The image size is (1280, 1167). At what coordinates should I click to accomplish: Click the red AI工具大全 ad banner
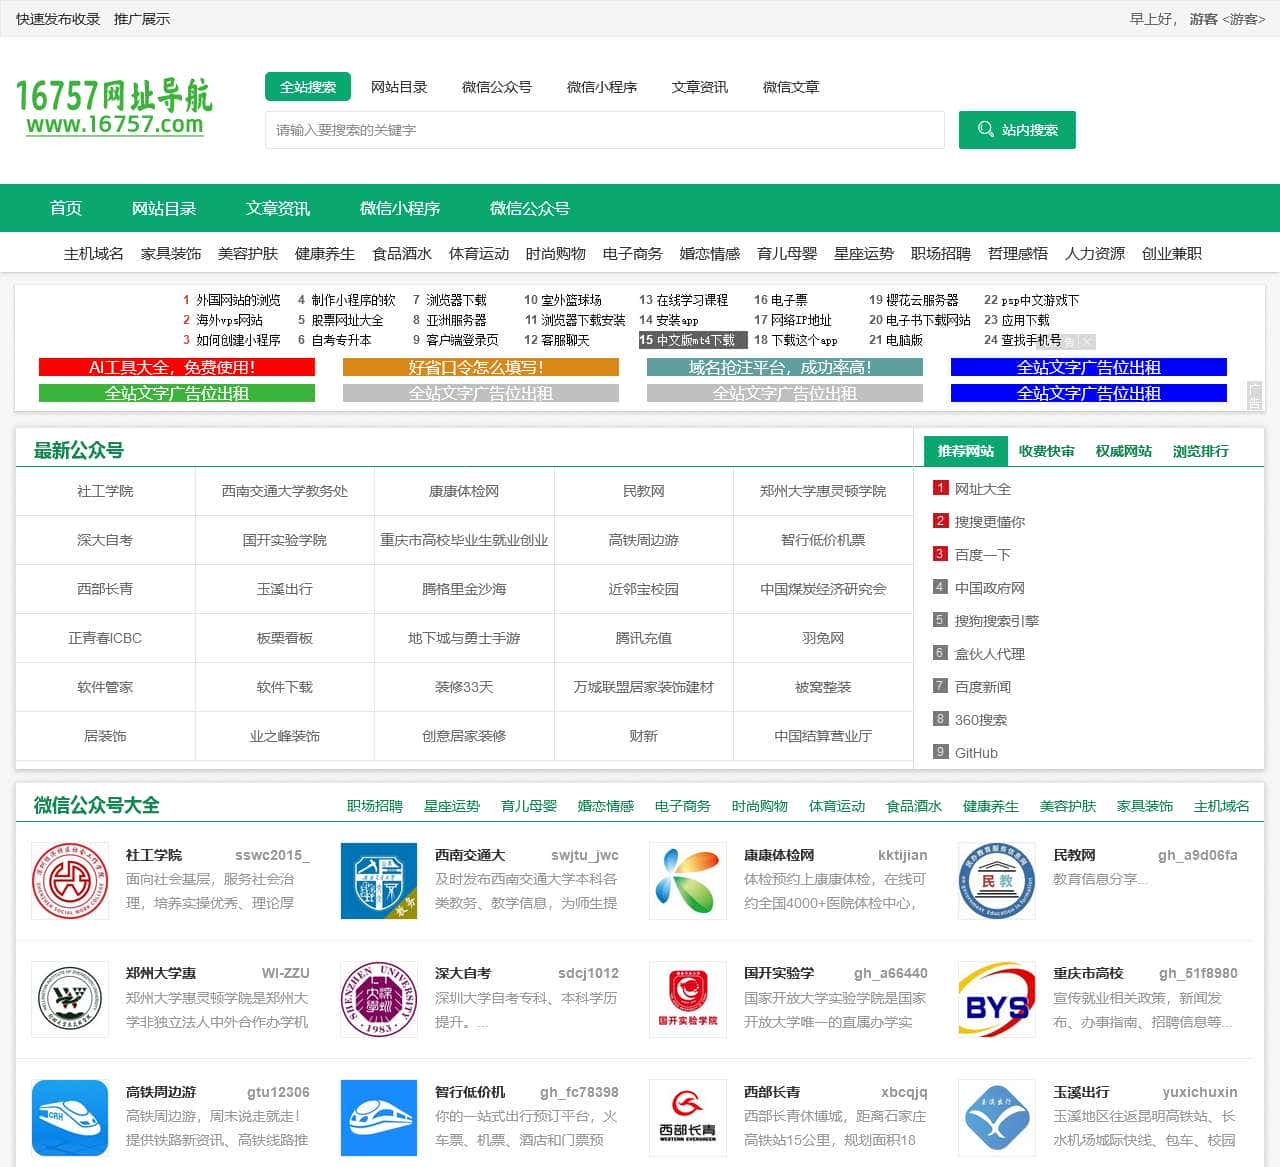pos(177,367)
